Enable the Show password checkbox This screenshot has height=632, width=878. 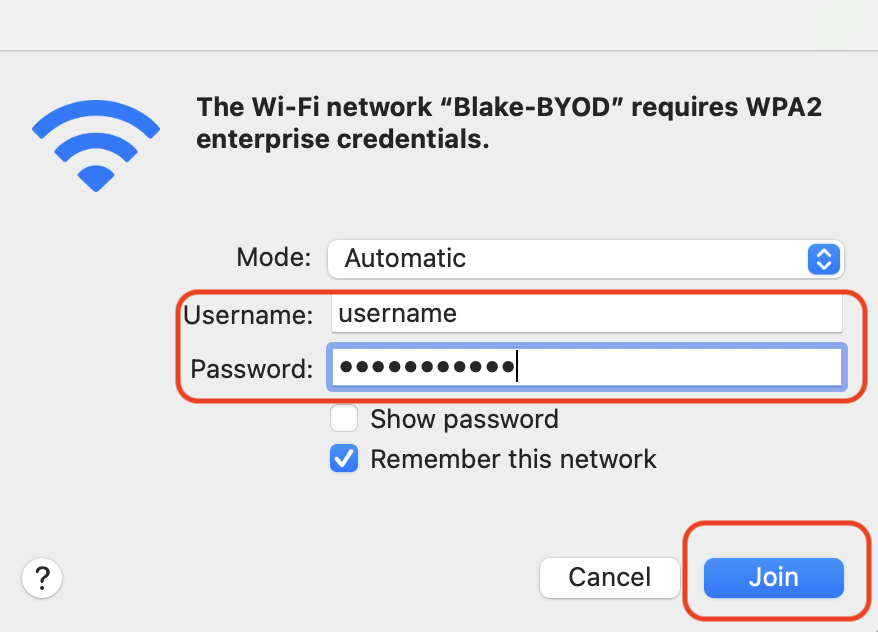344,419
